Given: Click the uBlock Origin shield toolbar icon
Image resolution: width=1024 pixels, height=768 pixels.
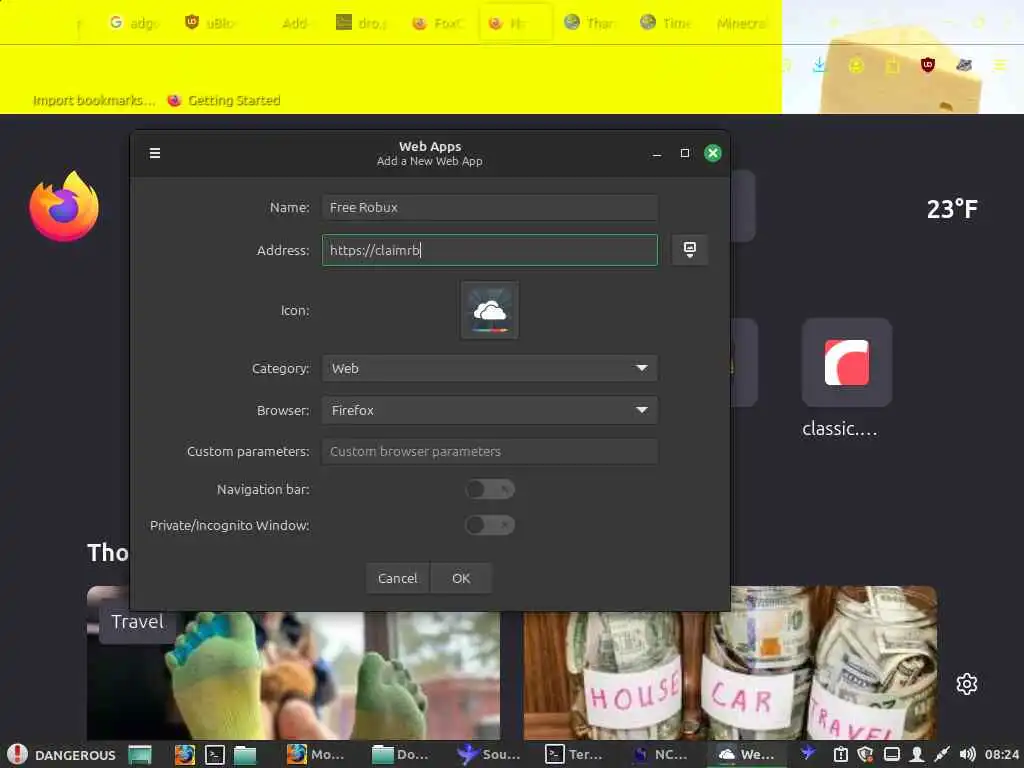Looking at the screenshot, I should click(x=928, y=65).
